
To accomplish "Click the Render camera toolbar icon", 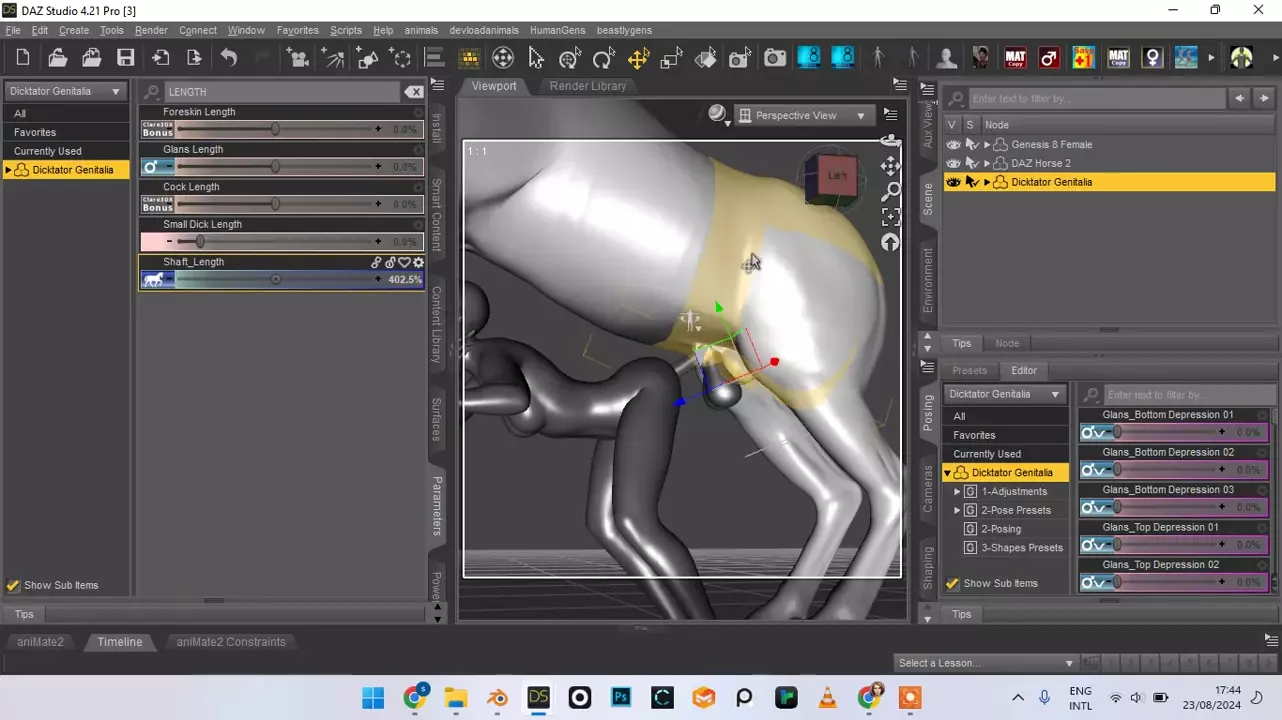I will tap(775, 58).
